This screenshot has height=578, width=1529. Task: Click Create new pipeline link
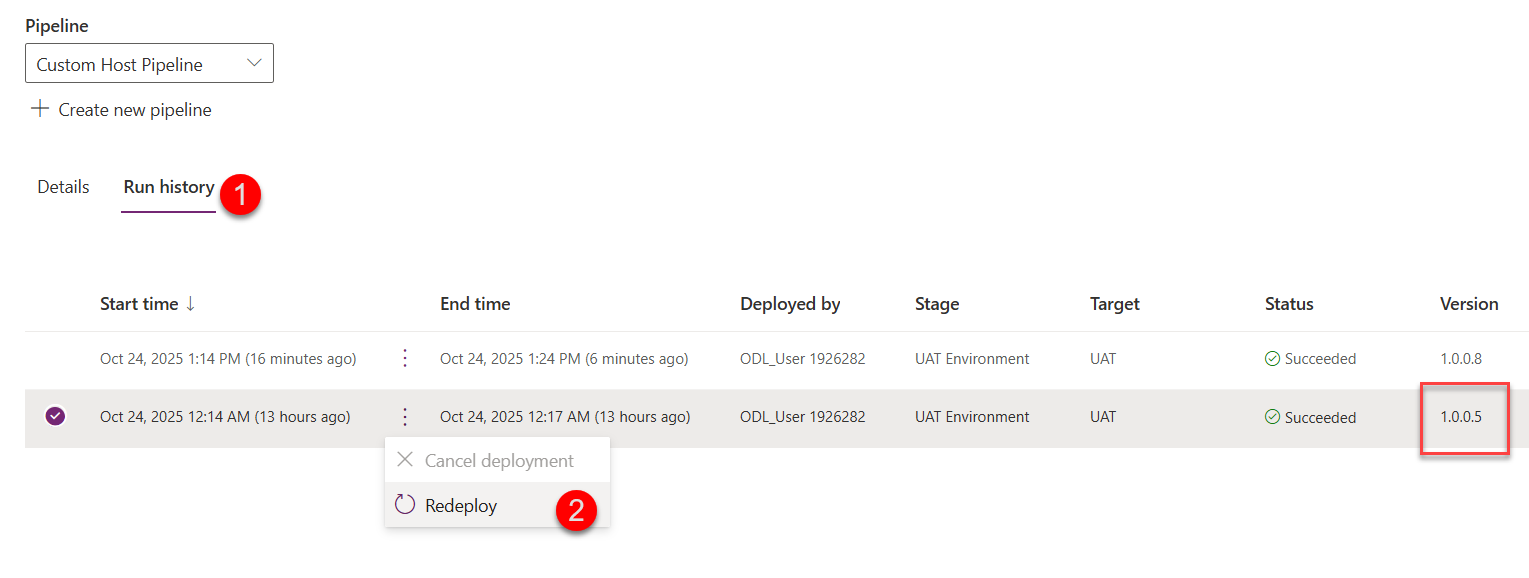coord(135,110)
